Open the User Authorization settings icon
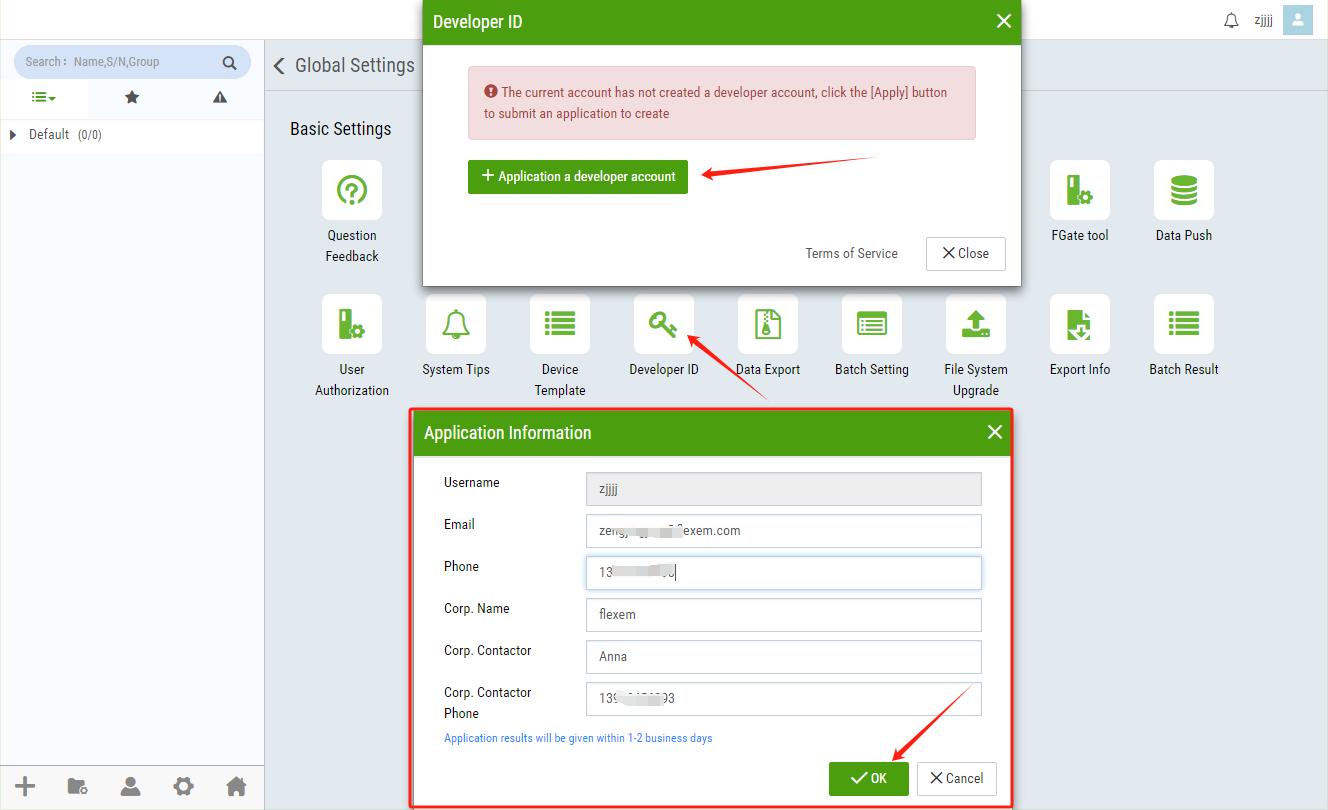The height and width of the screenshot is (810, 1328). [351, 324]
